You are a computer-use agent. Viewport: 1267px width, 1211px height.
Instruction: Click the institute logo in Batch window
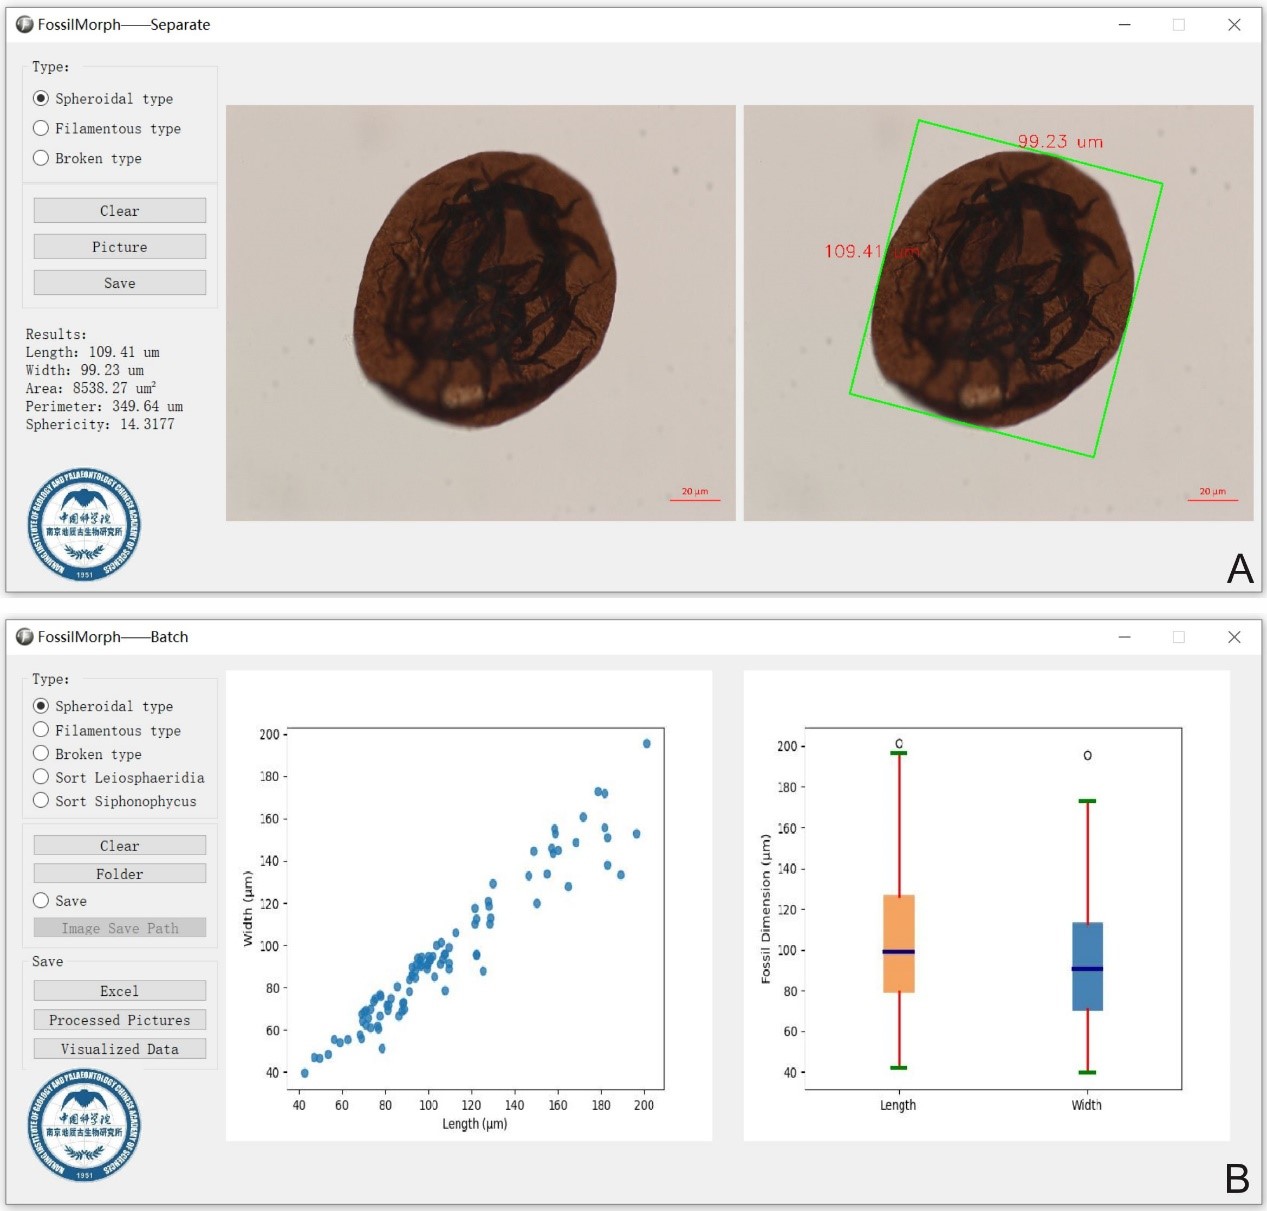(x=84, y=1125)
